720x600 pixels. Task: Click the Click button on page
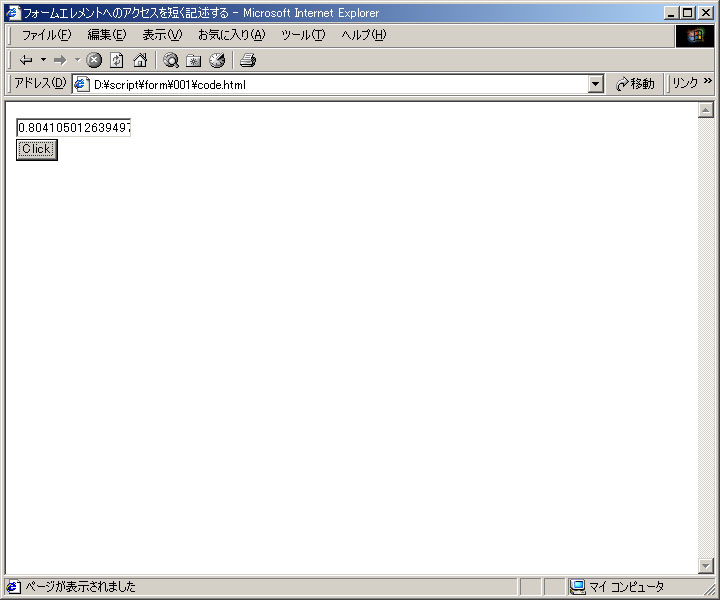coord(37,150)
